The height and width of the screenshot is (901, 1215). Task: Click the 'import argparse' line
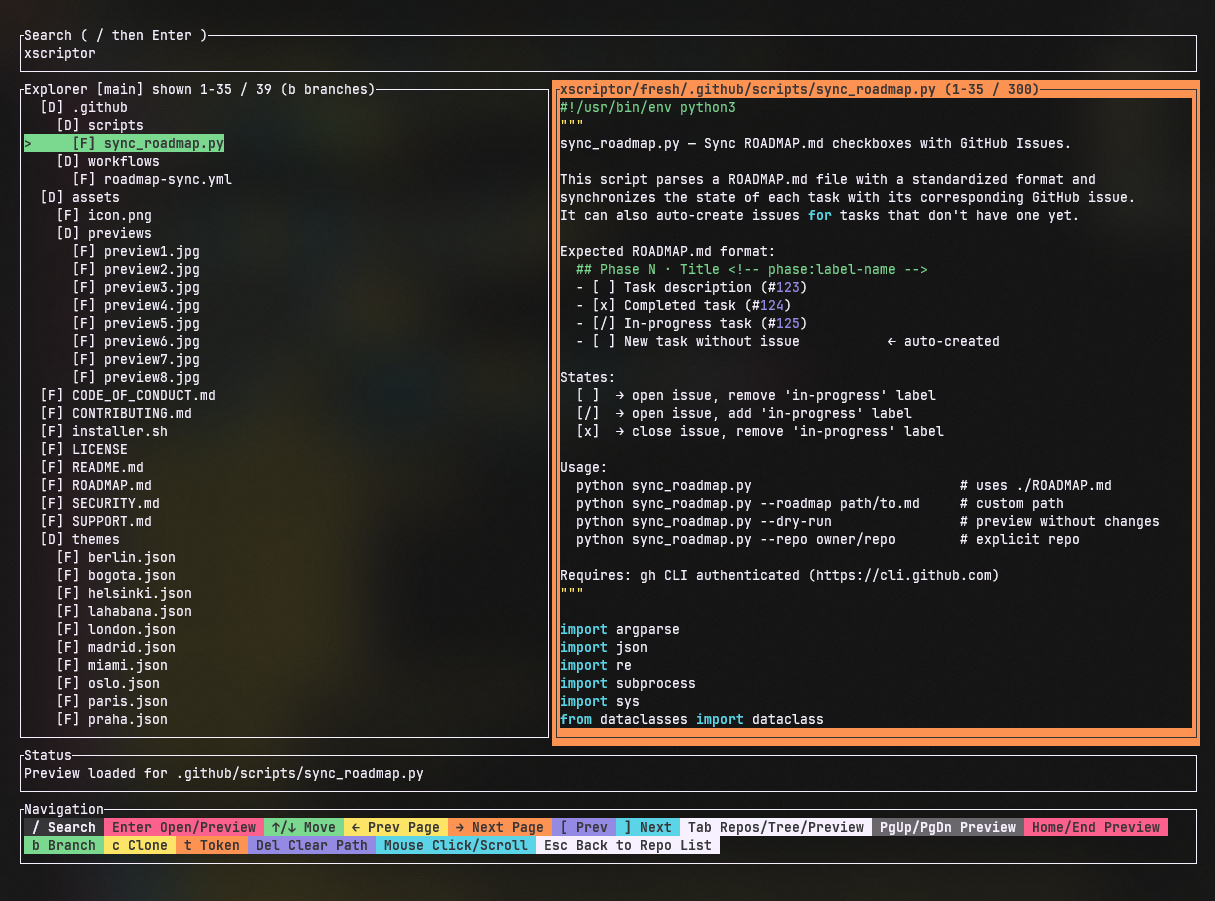point(620,629)
